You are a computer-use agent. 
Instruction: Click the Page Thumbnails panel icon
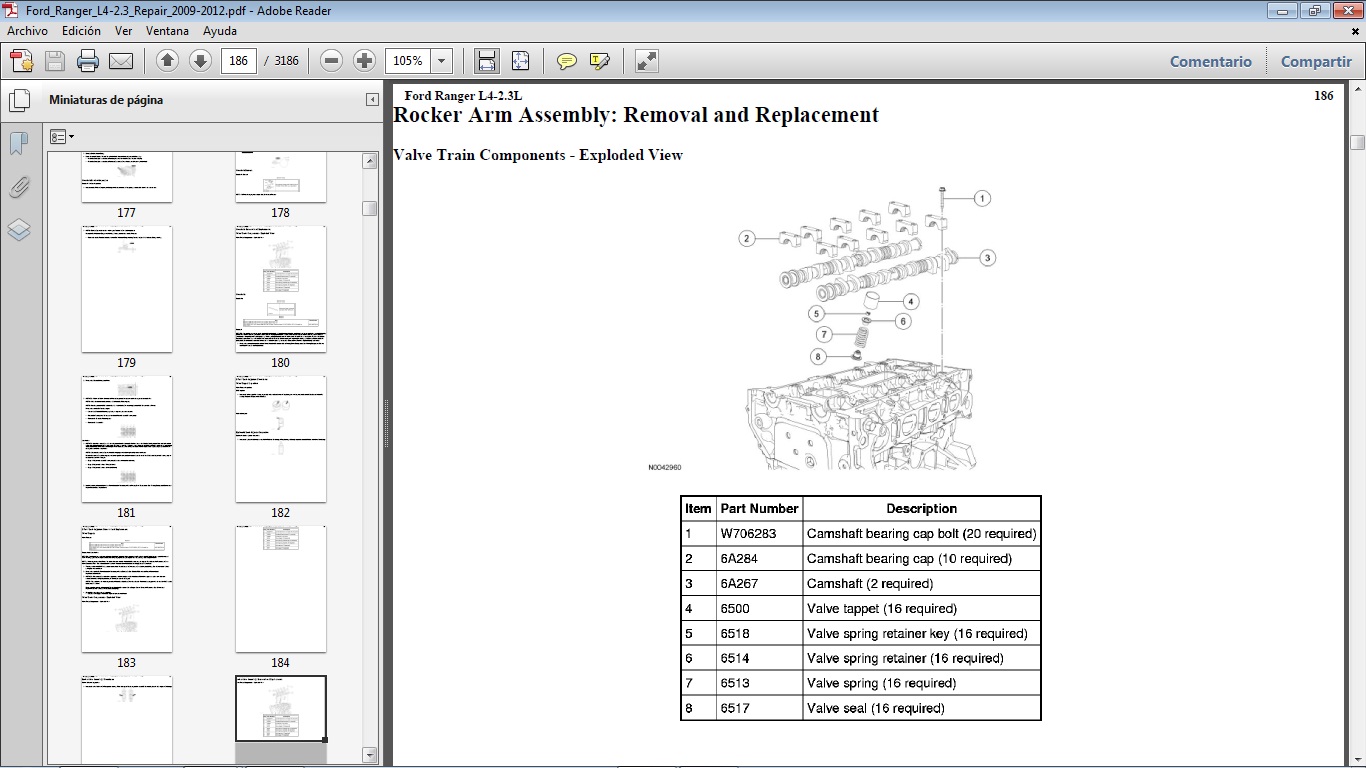click(x=19, y=101)
